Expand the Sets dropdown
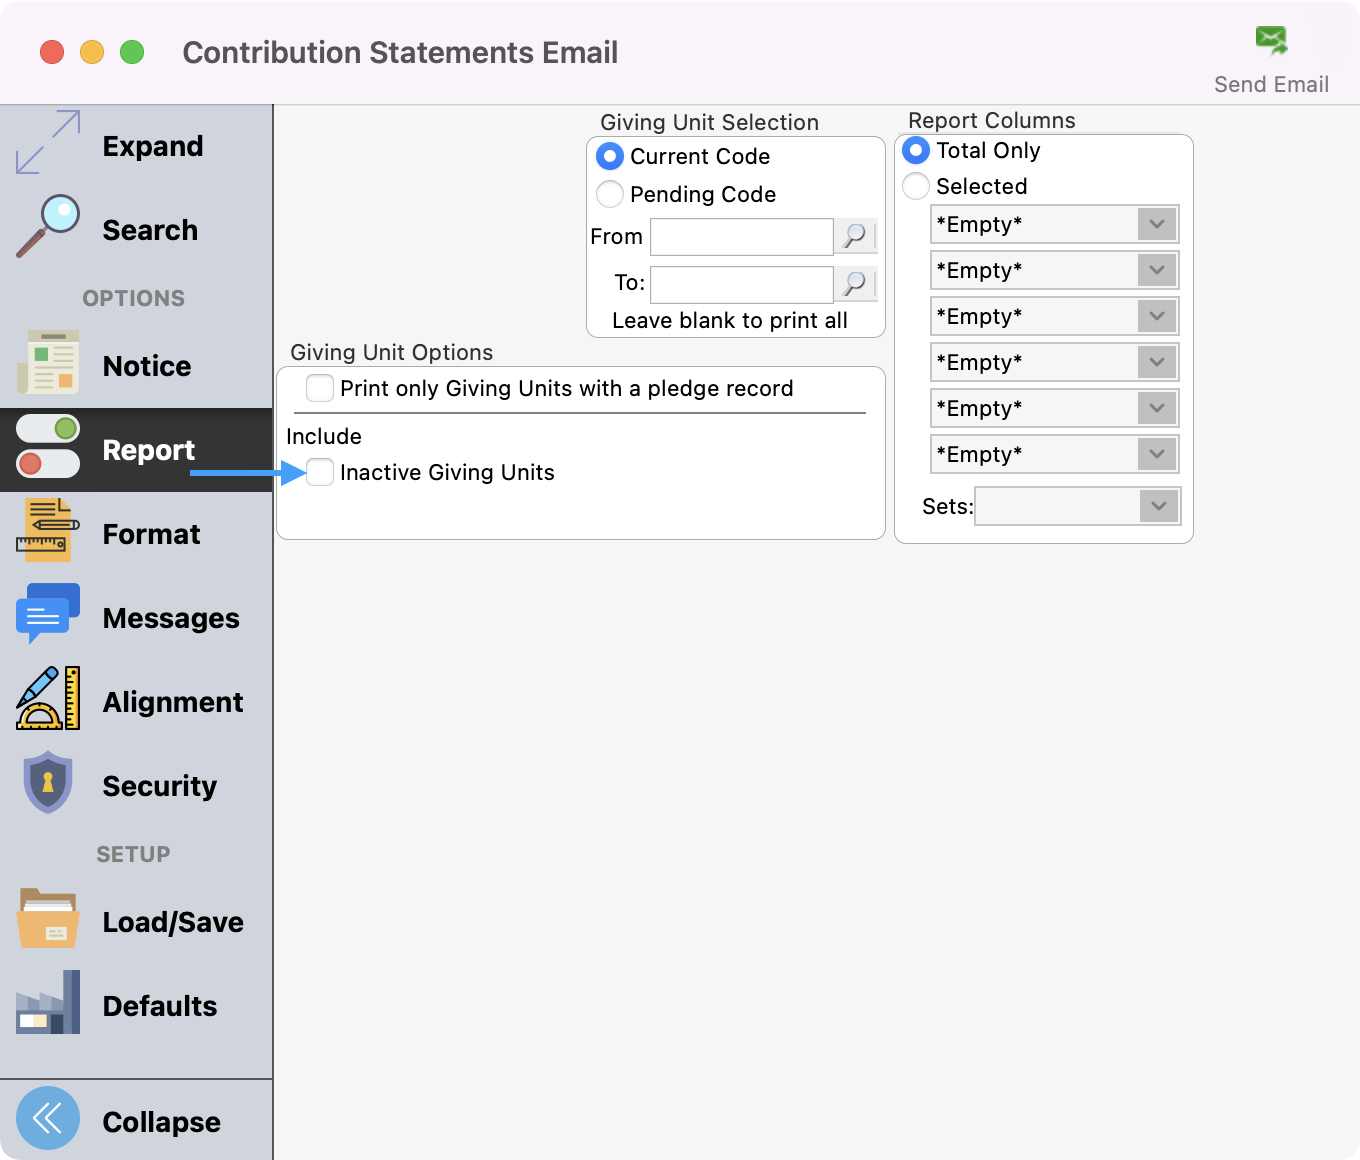 coord(1159,506)
